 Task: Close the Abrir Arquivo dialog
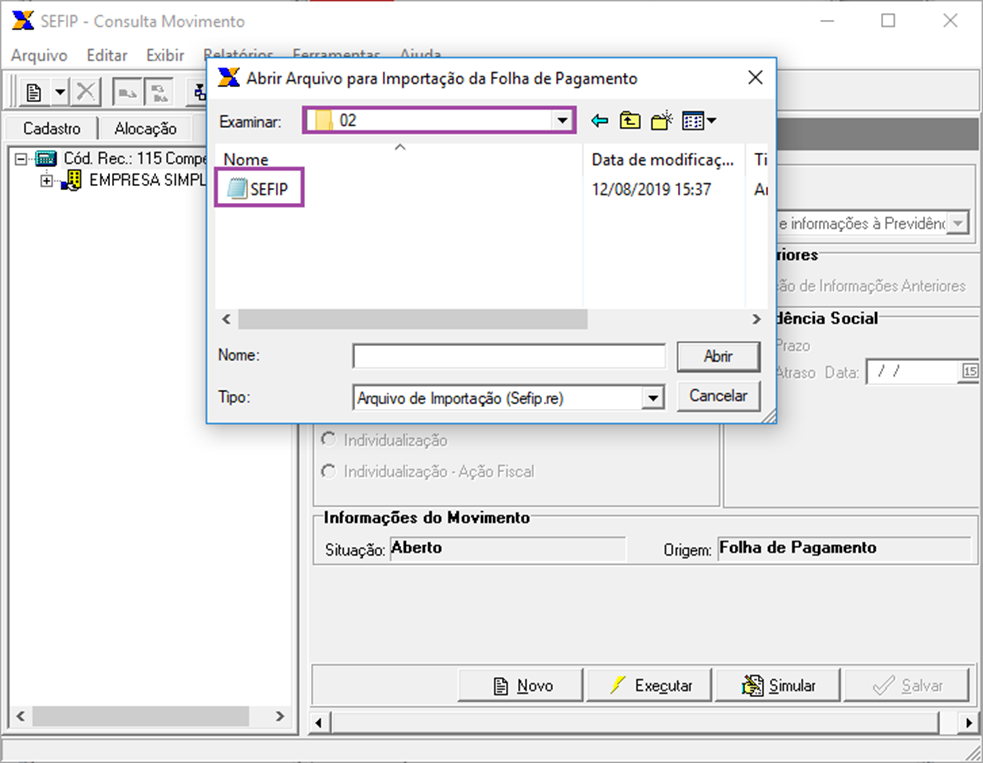pos(755,78)
